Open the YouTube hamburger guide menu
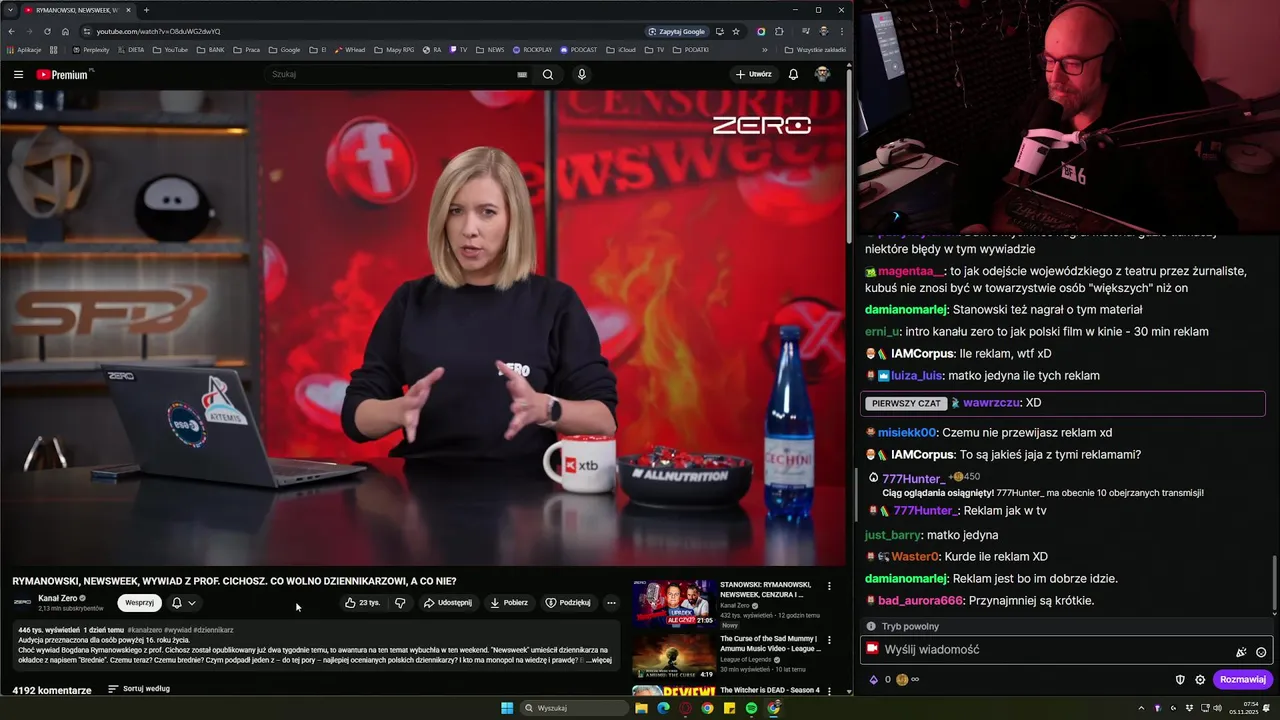Screen dimensions: 1280x720 pos(18,74)
